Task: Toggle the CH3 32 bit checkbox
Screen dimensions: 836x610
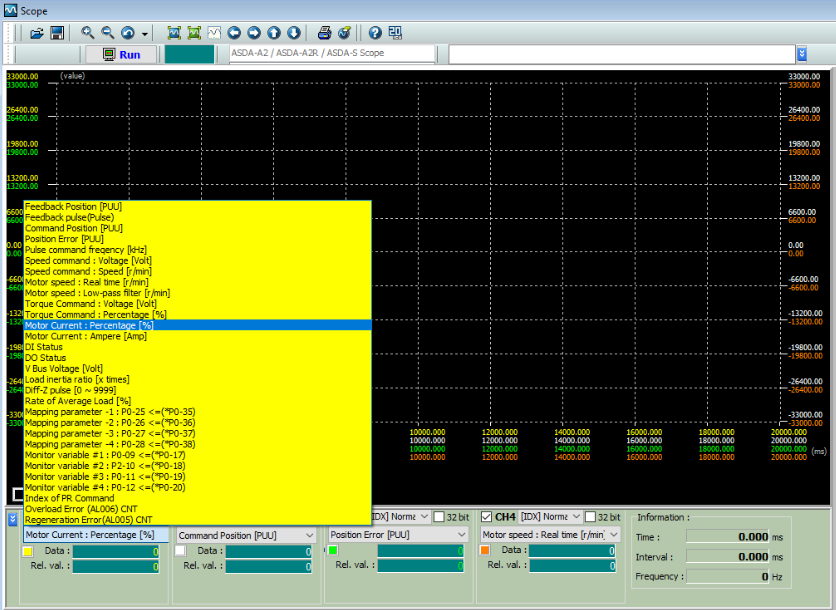Action: click(x=439, y=517)
